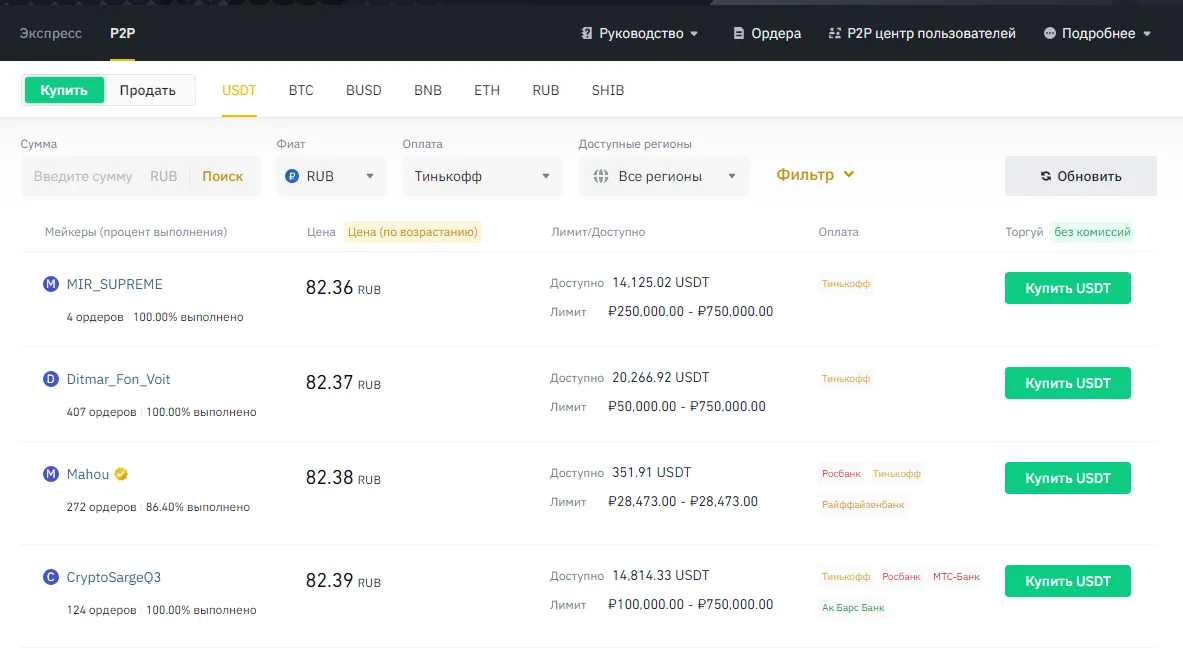
Task: Click the P2P центр пользователей icon
Action: (x=836, y=33)
